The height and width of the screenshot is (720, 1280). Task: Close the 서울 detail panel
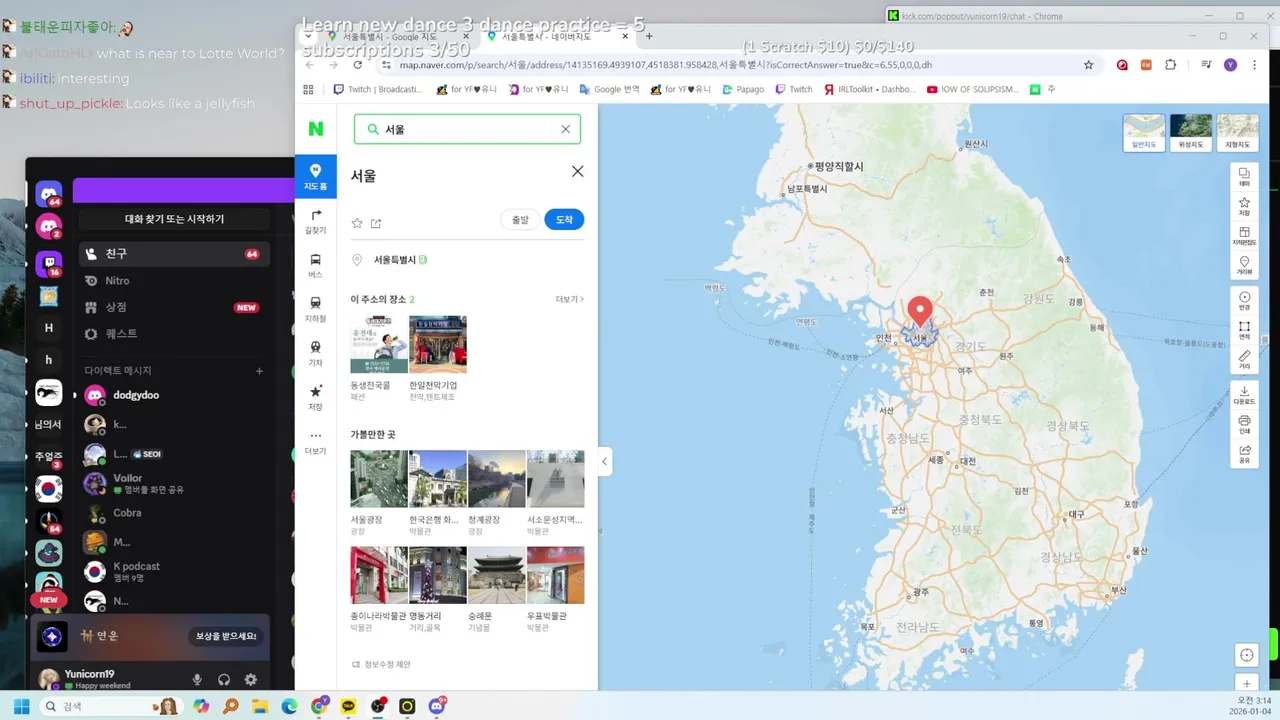(x=577, y=172)
